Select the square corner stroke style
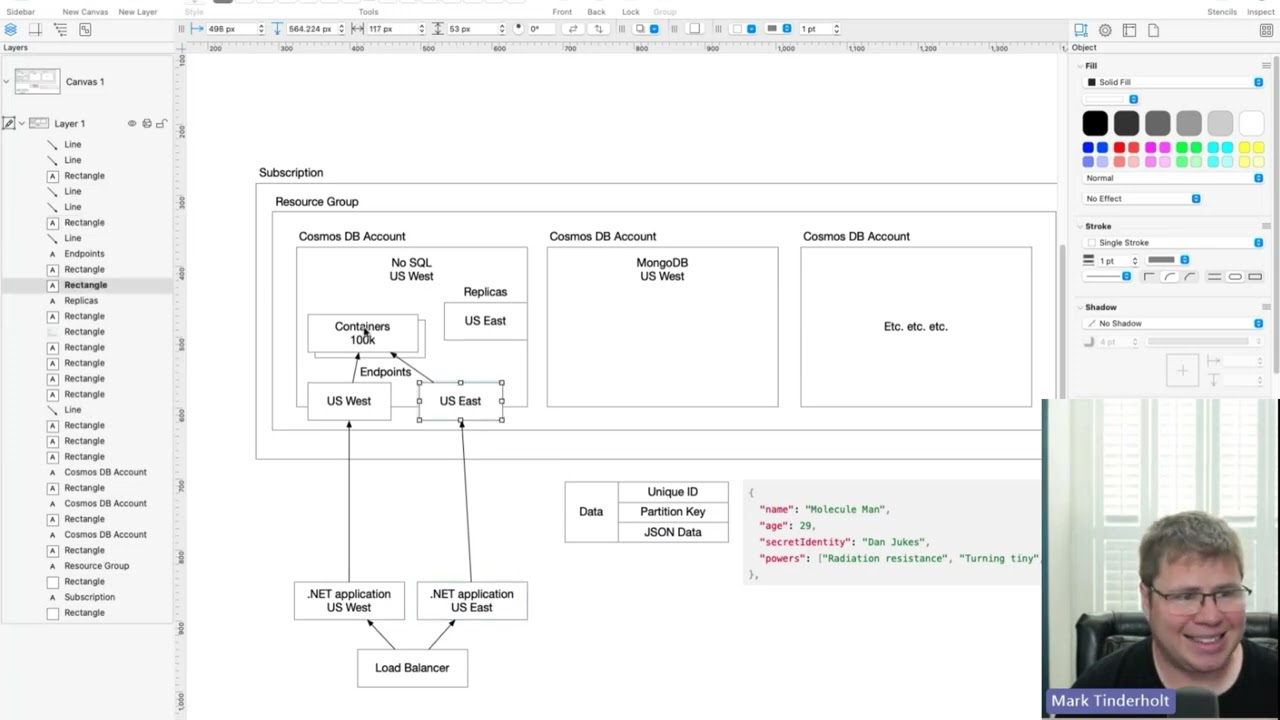Screen dimensions: 1280x720 click(x=1149, y=277)
